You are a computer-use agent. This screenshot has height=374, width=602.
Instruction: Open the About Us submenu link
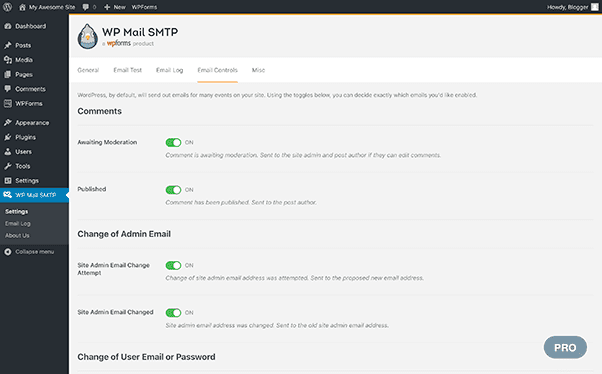(17, 235)
